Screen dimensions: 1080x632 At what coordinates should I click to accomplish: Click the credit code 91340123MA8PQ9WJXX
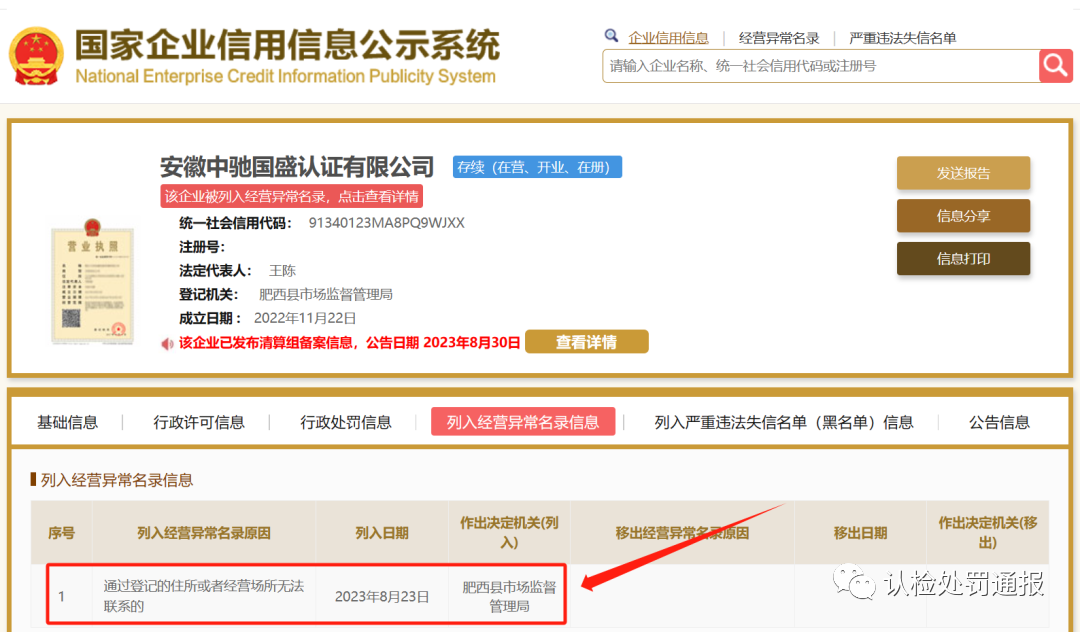(386, 222)
